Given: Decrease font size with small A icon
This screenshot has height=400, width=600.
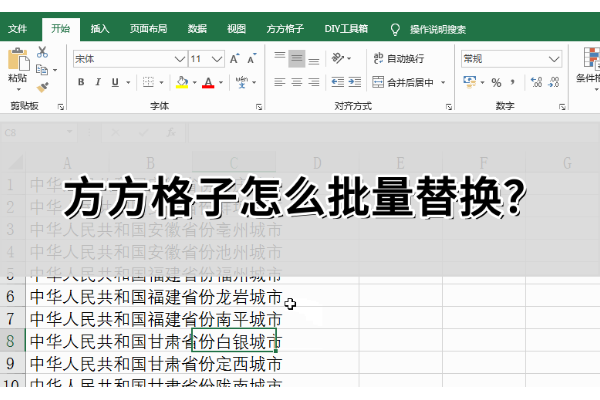Looking at the screenshot, I should pos(252,59).
